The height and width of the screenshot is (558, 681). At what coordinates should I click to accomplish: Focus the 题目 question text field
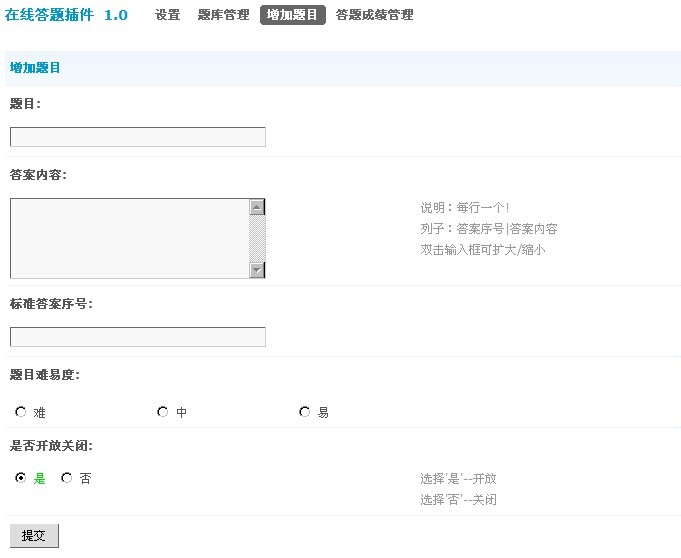tap(138, 137)
